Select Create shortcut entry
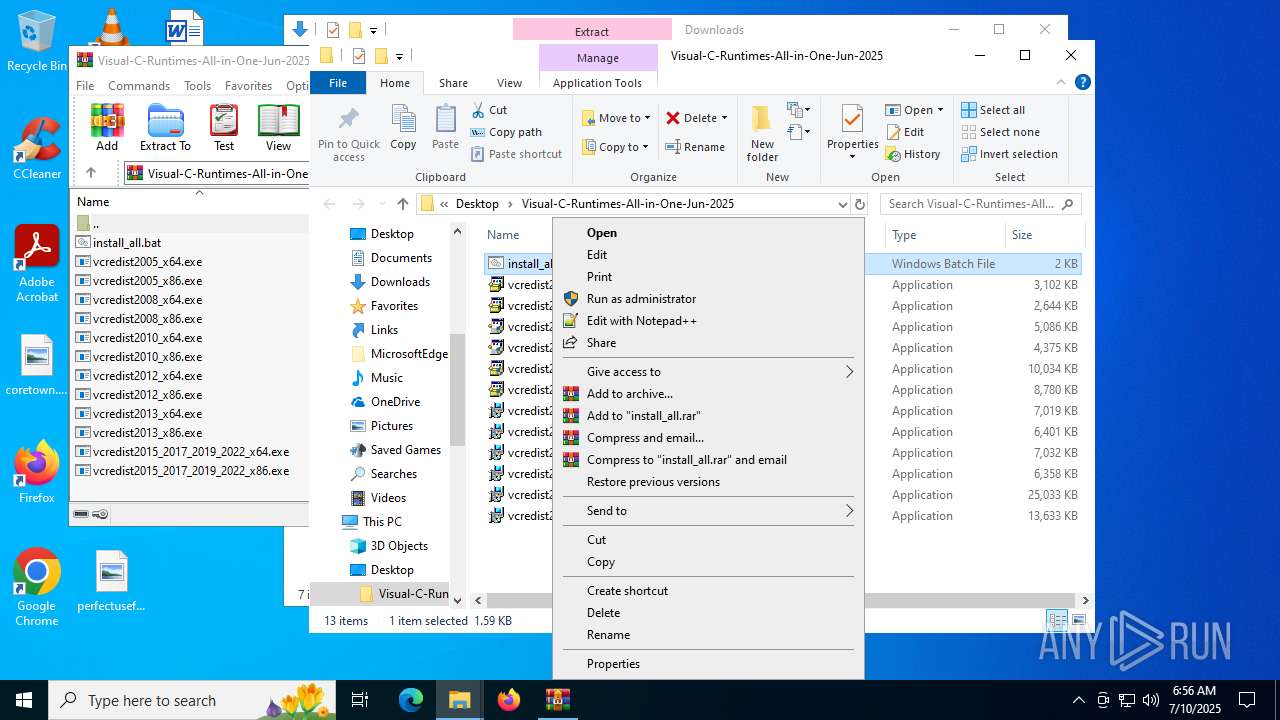The image size is (1280, 720). click(x=708, y=591)
